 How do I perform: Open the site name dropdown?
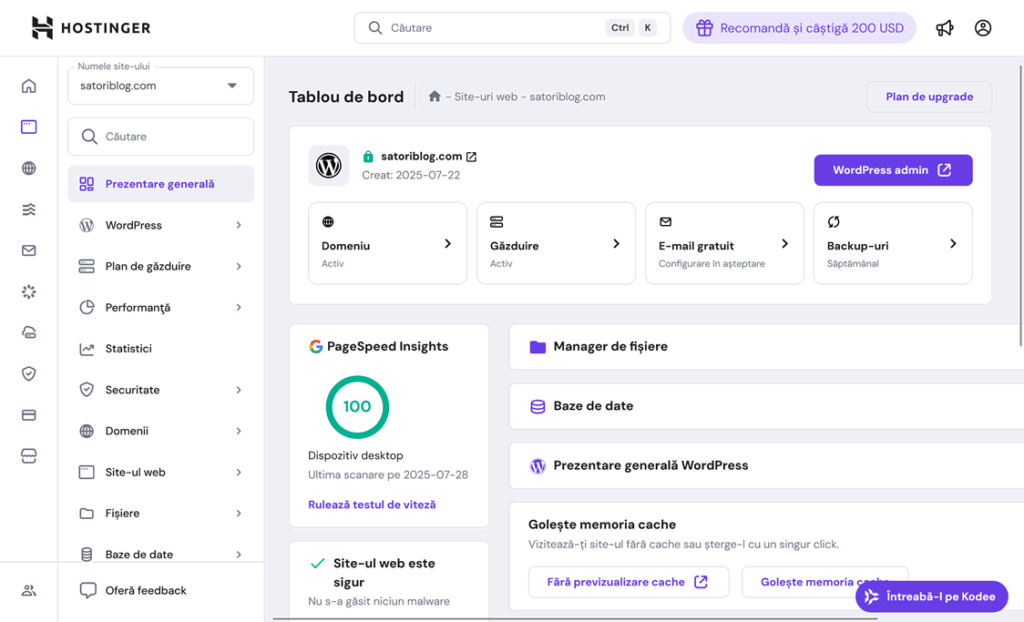(x=161, y=86)
